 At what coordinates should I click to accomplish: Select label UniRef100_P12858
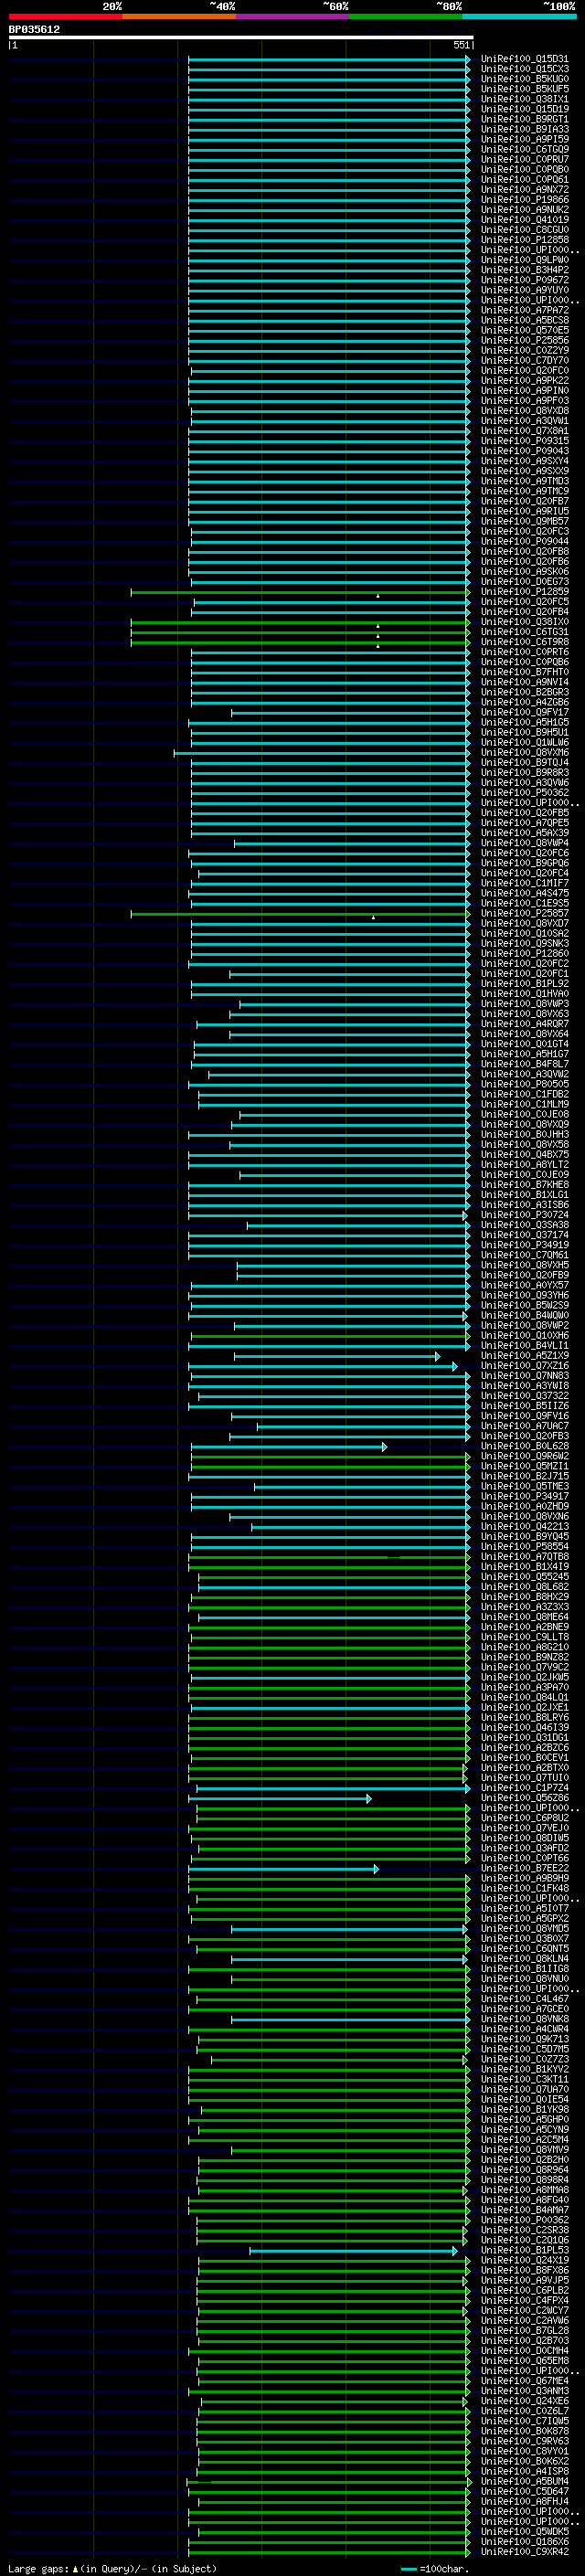tap(524, 239)
